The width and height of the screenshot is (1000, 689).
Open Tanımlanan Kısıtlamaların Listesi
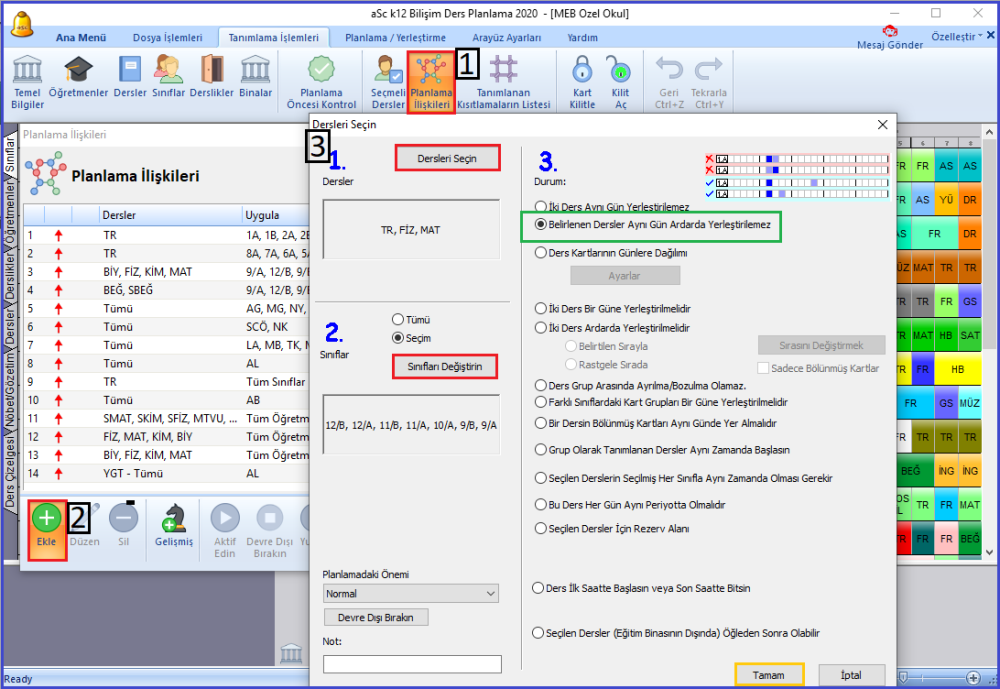(504, 82)
